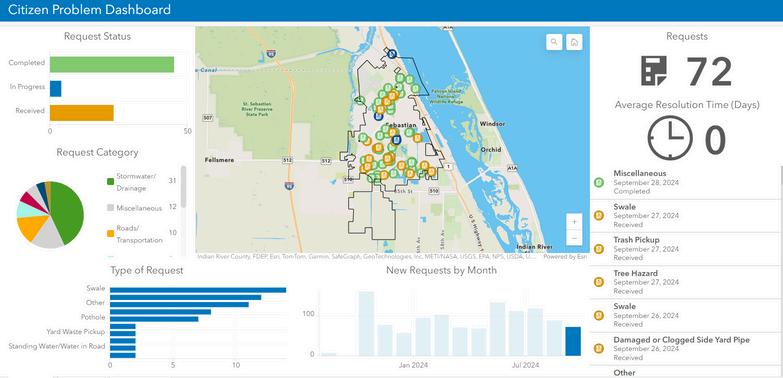
Task: Click the Trash Pickup received status icon
Action: [599, 249]
